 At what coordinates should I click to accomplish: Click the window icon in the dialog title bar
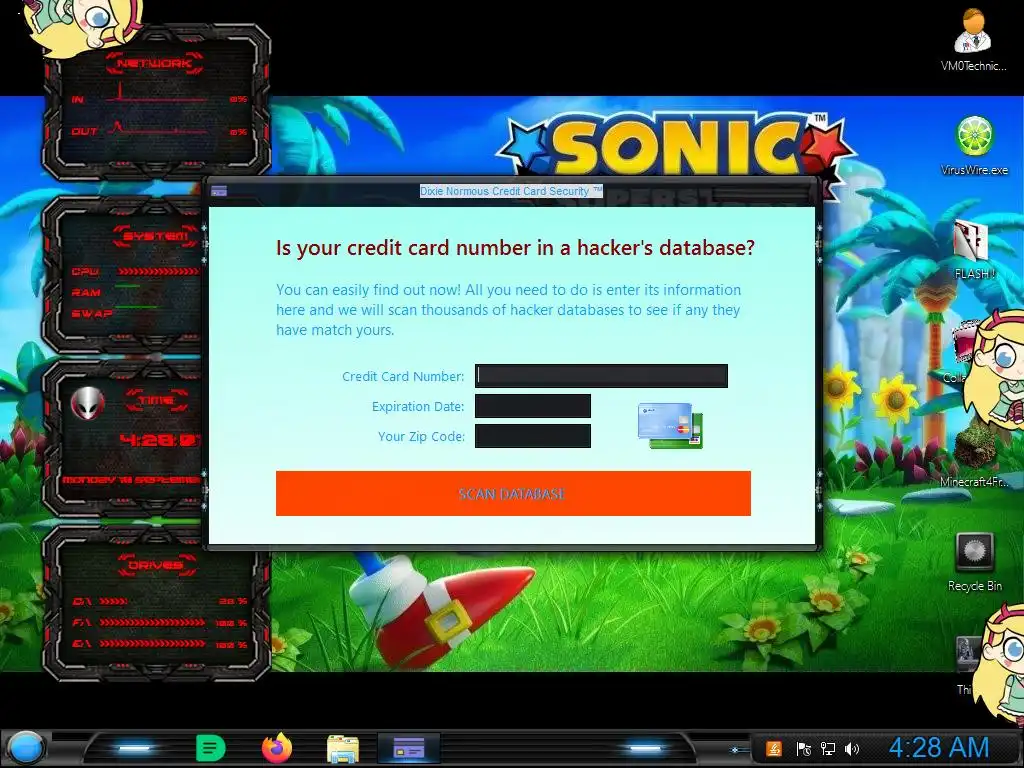coord(219,191)
